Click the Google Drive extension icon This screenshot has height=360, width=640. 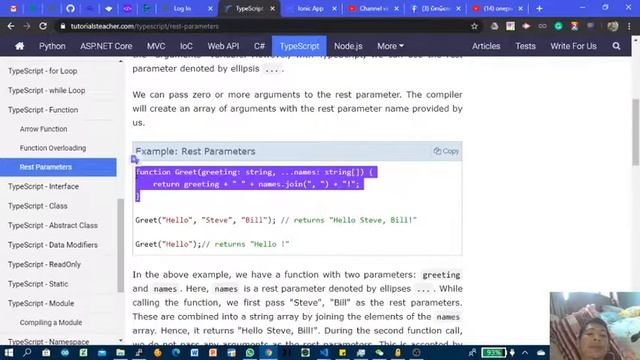point(494,26)
